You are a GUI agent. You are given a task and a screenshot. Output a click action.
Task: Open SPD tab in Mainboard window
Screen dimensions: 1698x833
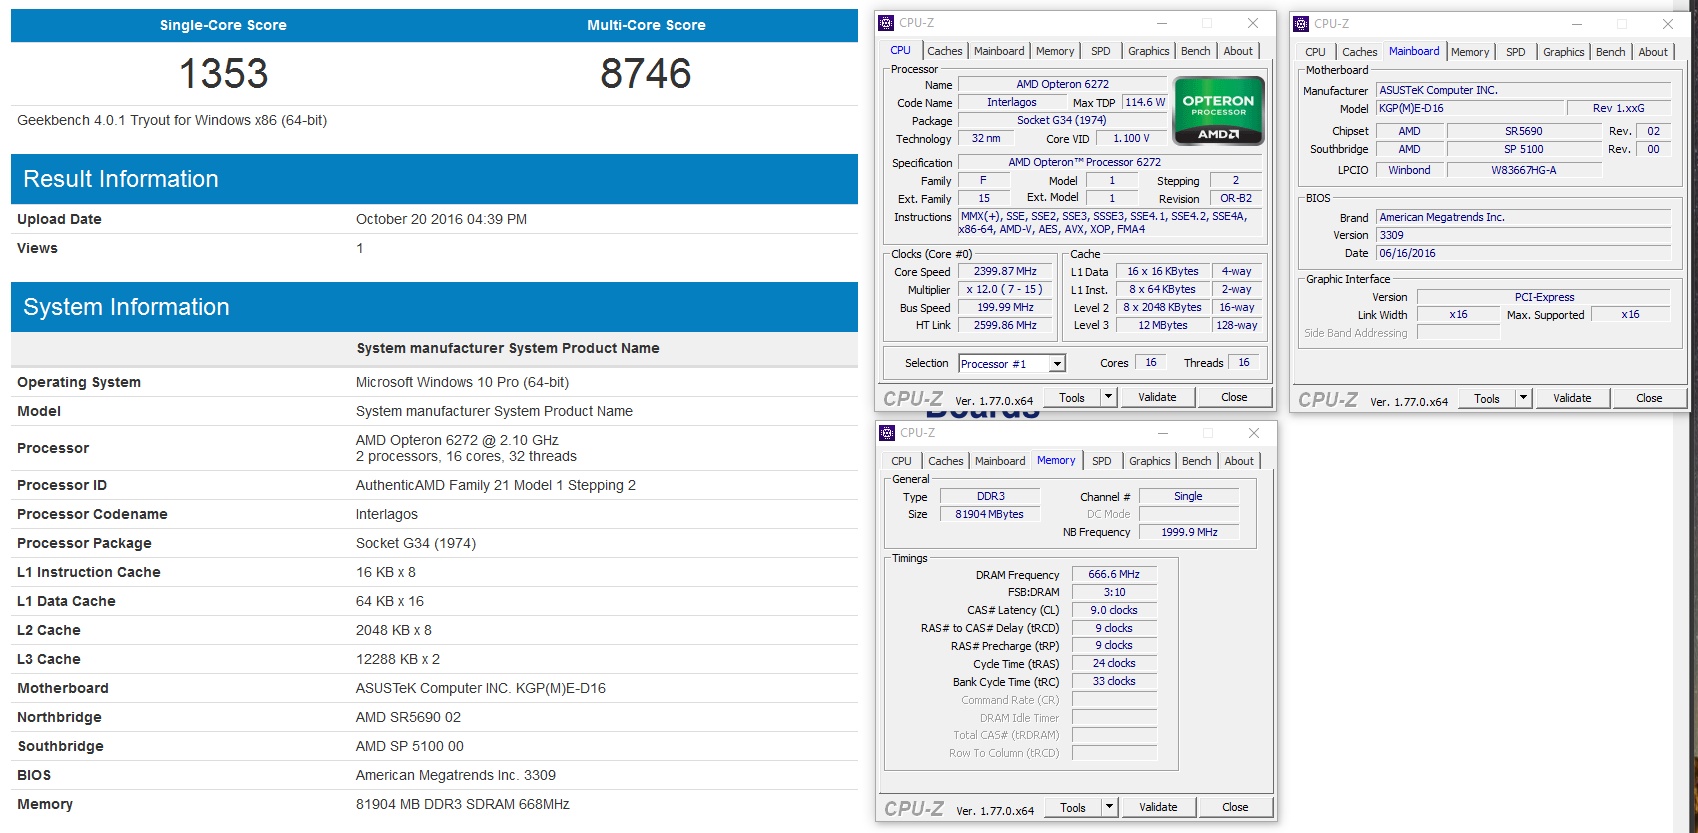pyautogui.click(x=1515, y=52)
